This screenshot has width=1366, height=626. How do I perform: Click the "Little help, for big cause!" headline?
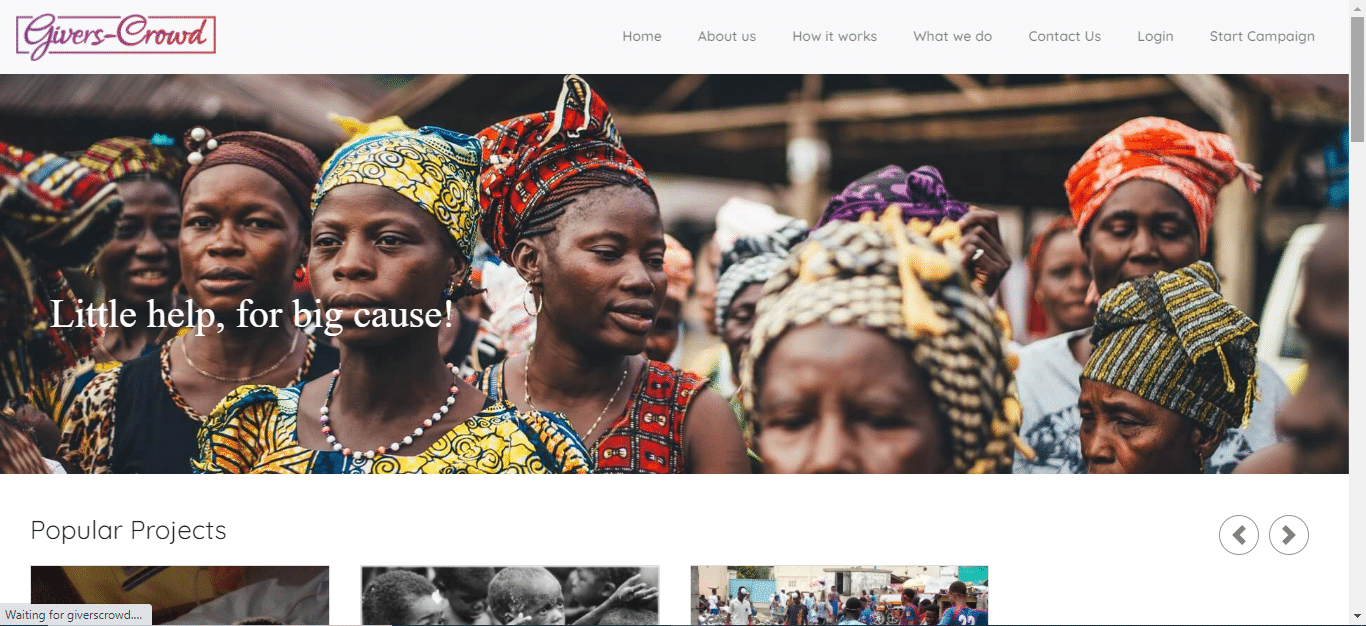point(252,315)
